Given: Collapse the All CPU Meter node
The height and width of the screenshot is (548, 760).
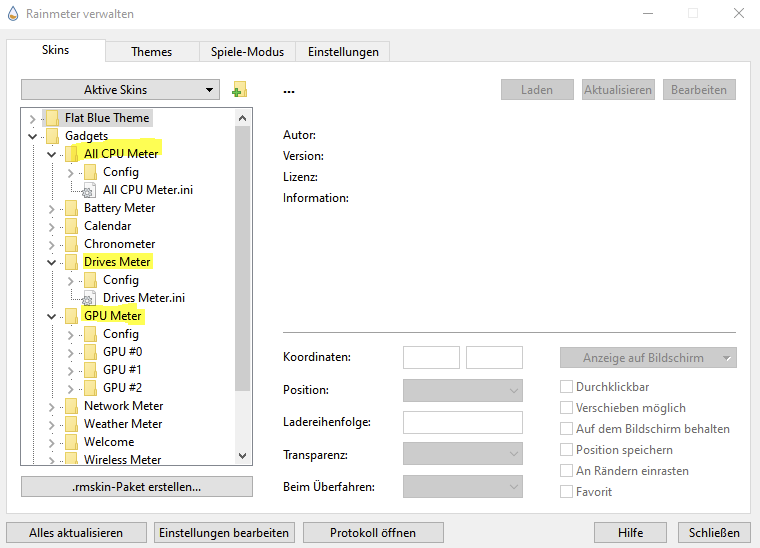Looking at the screenshot, I should coord(51,155).
